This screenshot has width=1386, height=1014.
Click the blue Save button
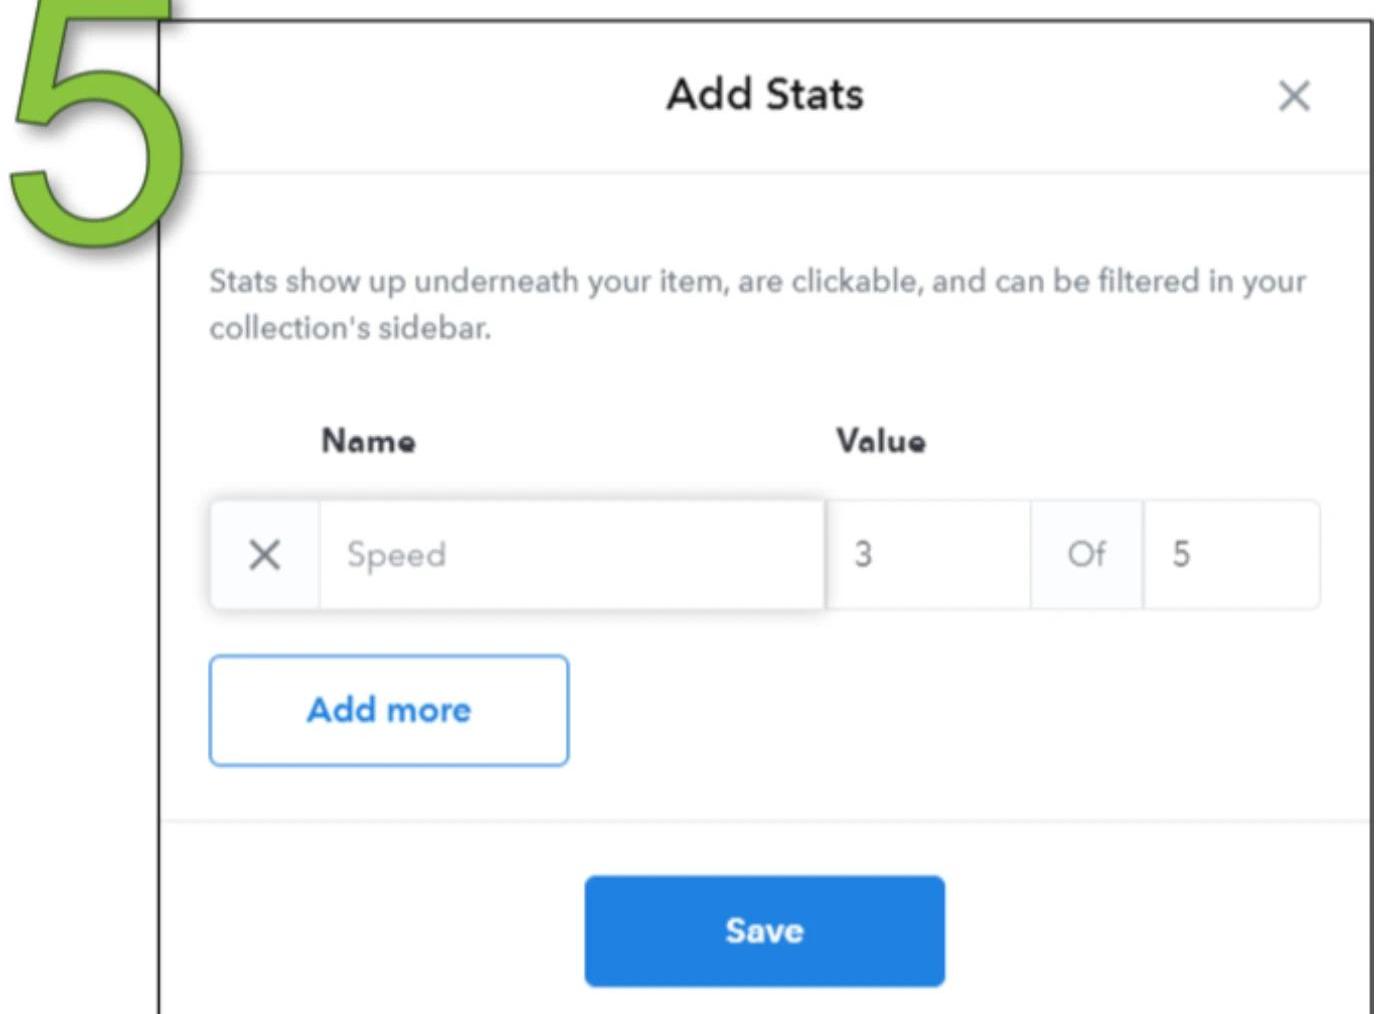pos(765,931)
